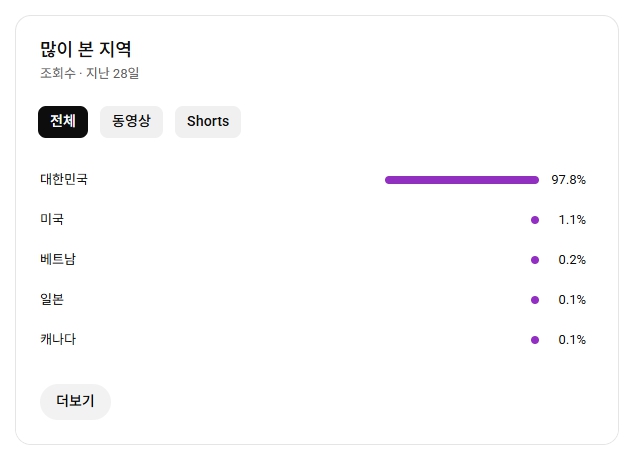The width and height of the screenshot is (632, 453).
Task: Select the 전체 filter tab
Action: click(x=63, y=122)
